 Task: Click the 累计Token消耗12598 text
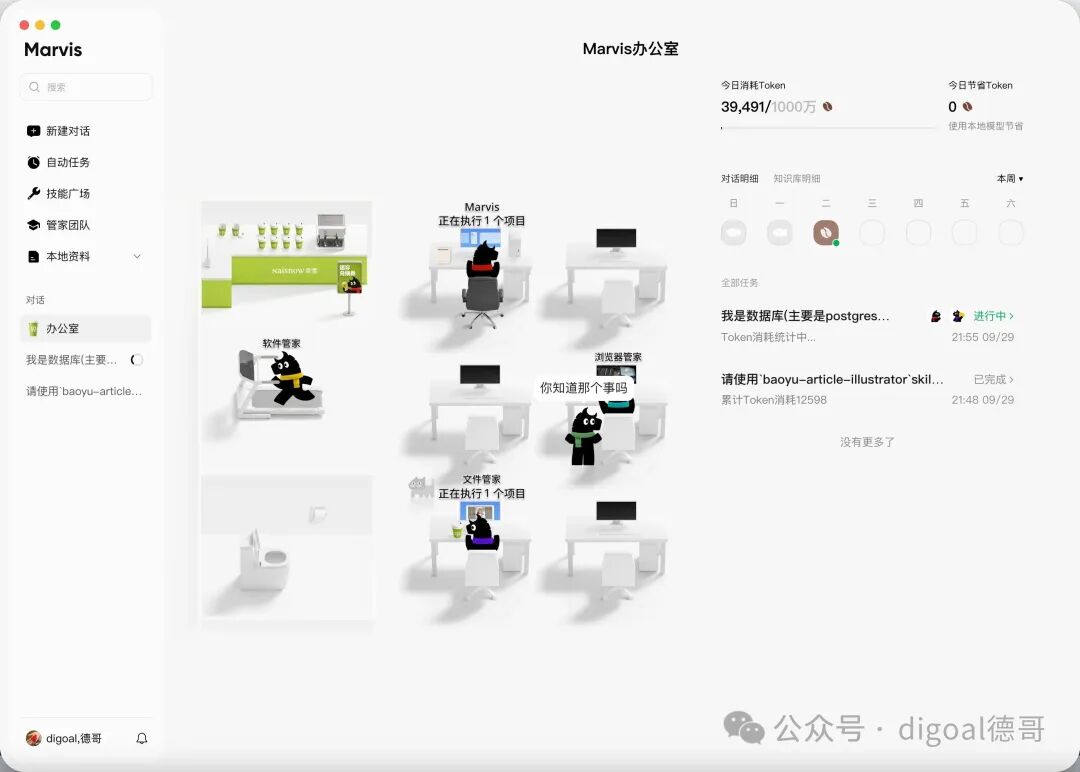[773, 399]
